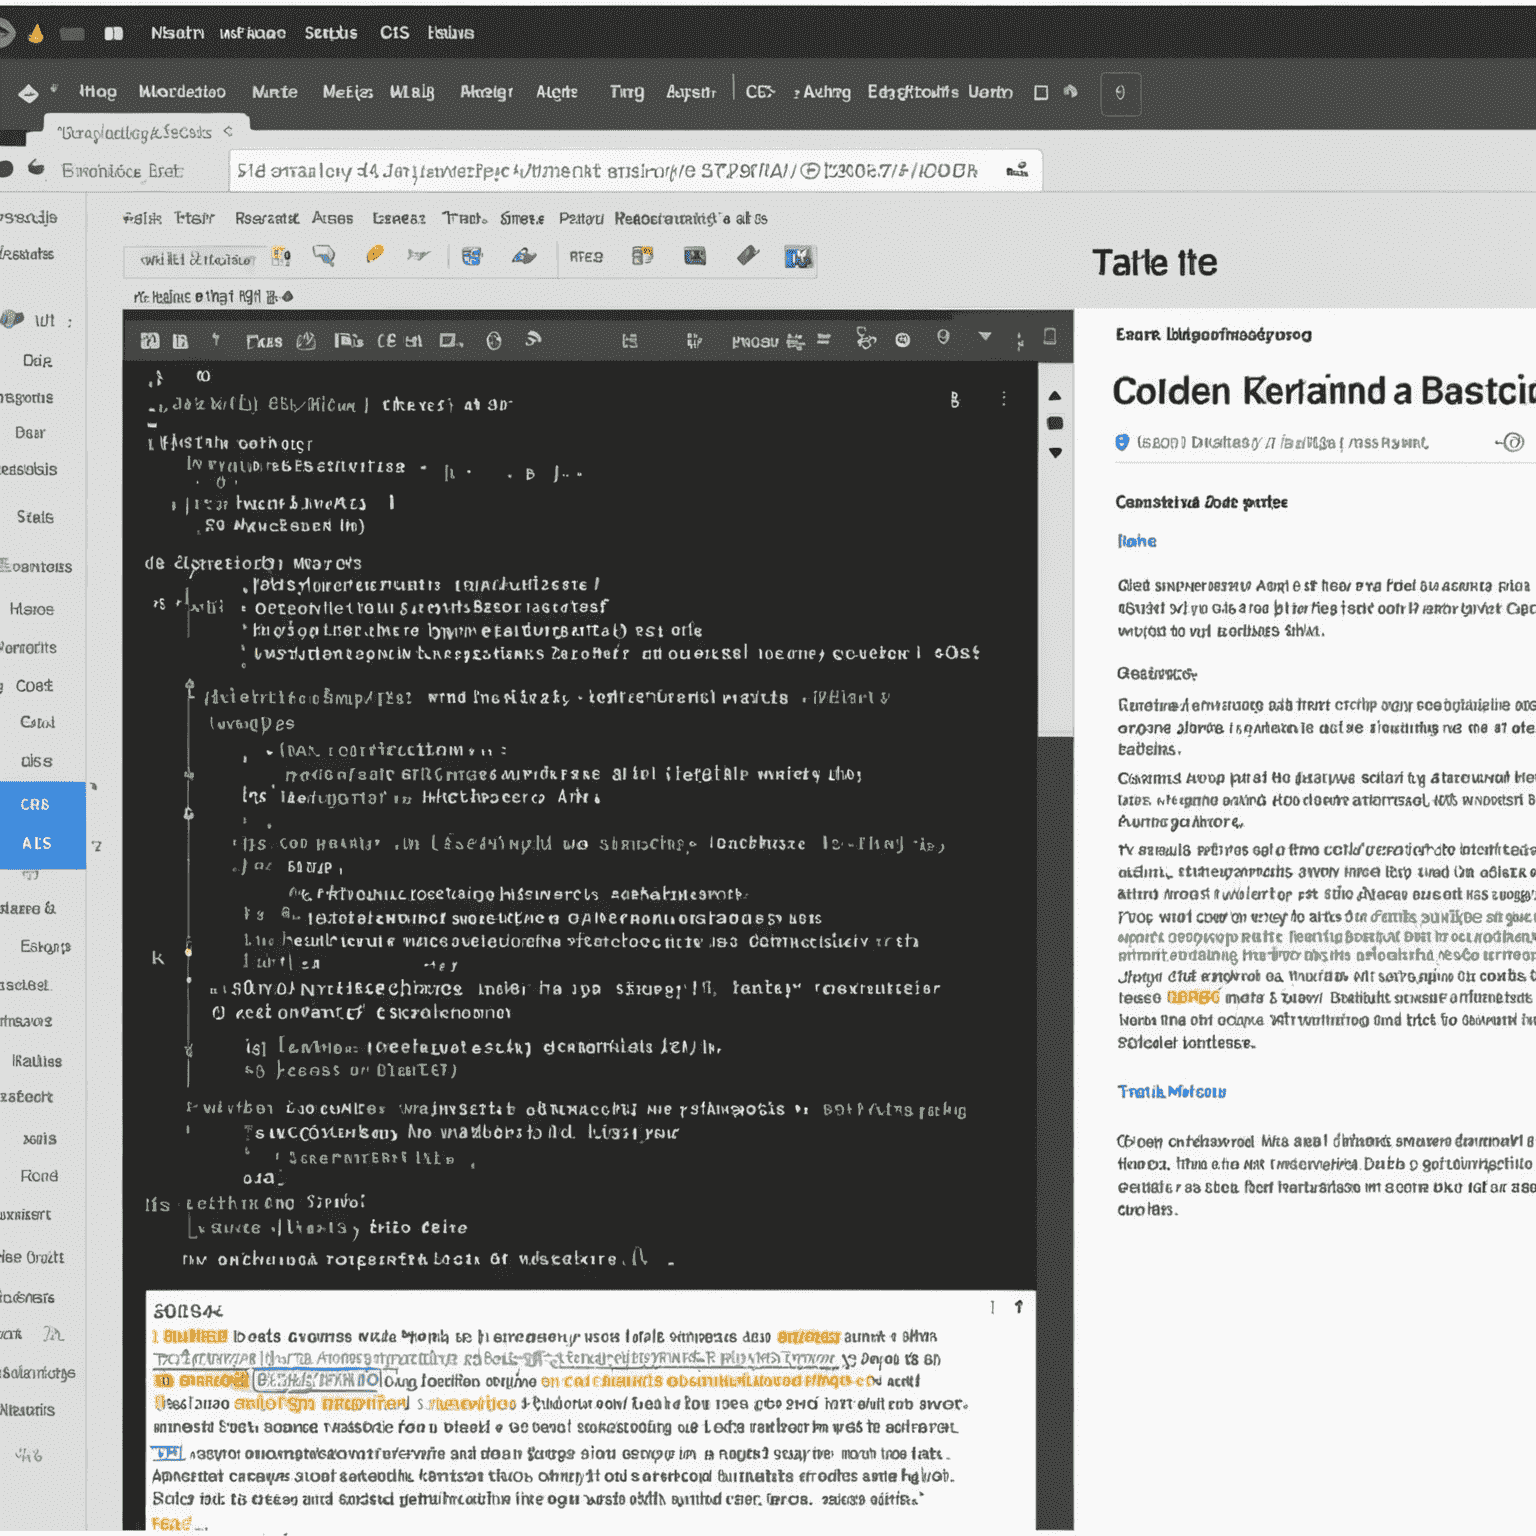Click the hand icon after "Fkes"
The height and width of the screenshot is (1536, 1536).
pyautogui.click(x=306, y=341)
